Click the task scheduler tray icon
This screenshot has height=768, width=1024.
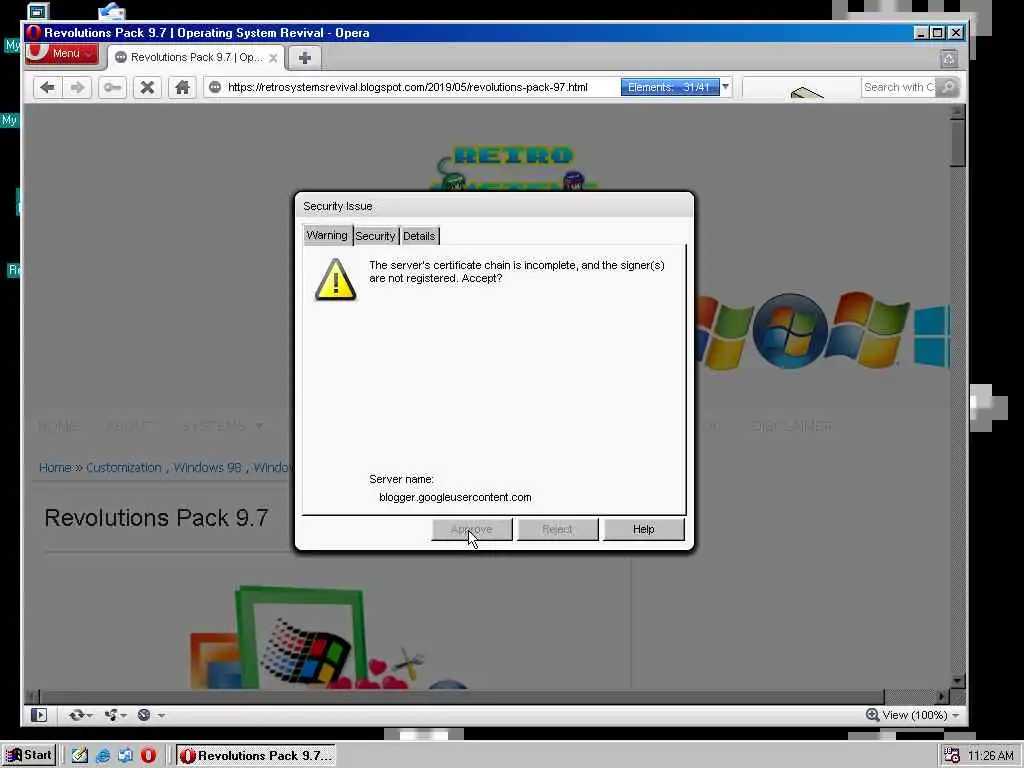952,756
